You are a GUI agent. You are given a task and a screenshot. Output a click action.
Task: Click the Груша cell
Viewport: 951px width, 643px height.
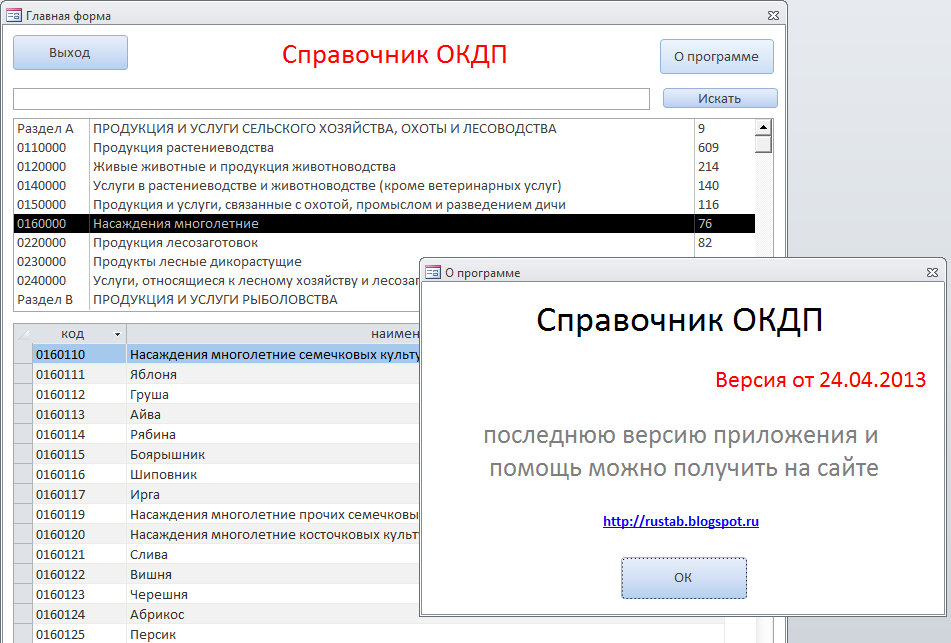(x=274, y=394)
